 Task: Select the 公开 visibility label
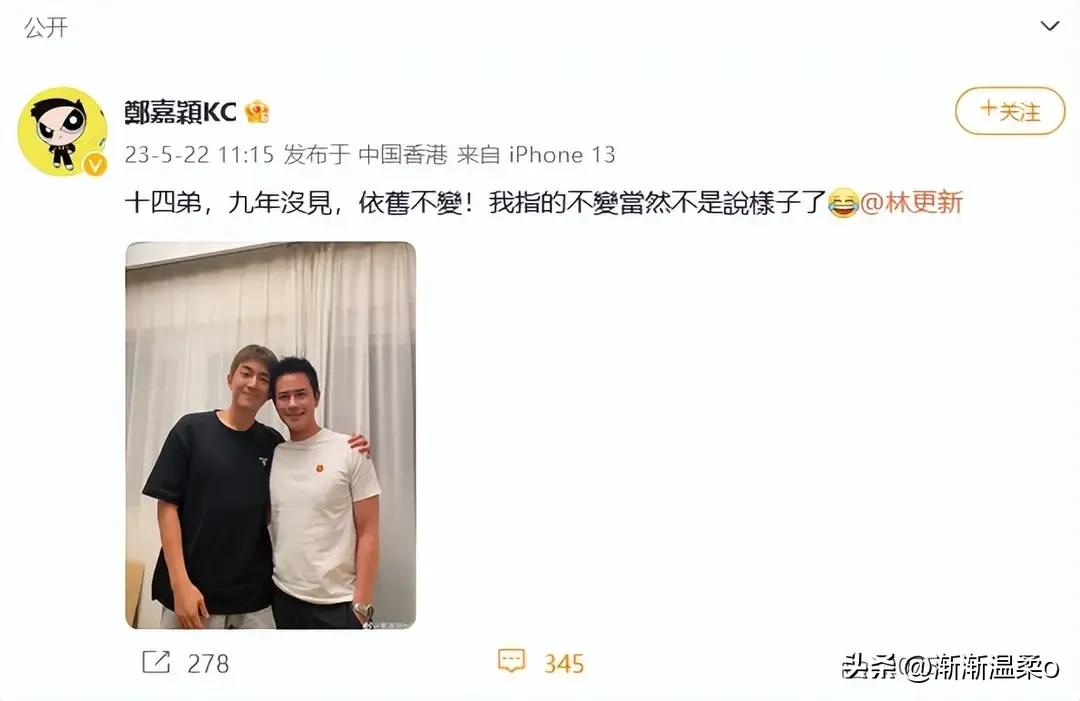pyautogui.click(x=46, y=28)
